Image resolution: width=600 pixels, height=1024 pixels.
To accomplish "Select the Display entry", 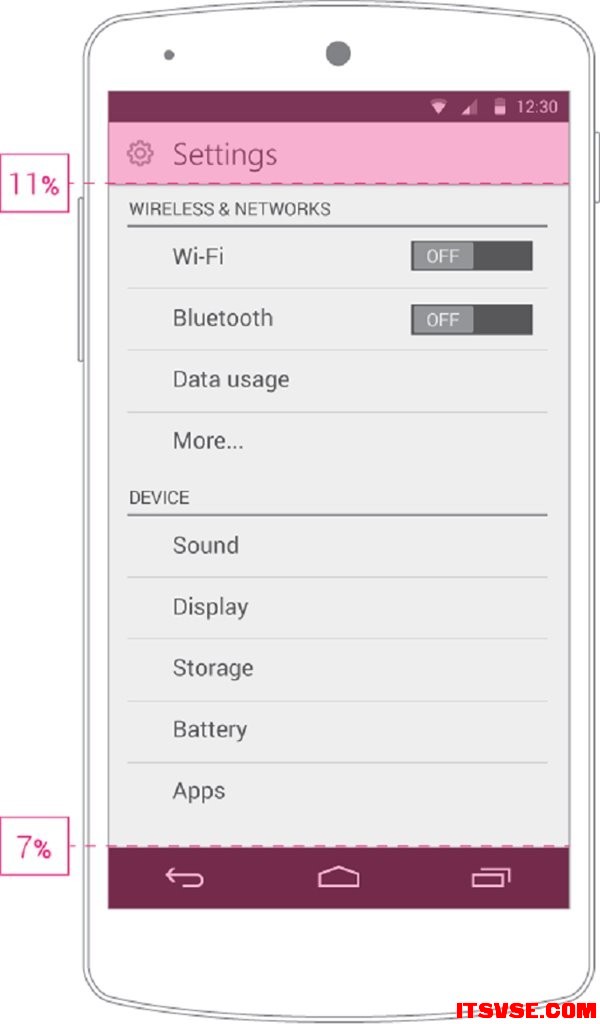I will pyautogui.click(x=337, y=607).
